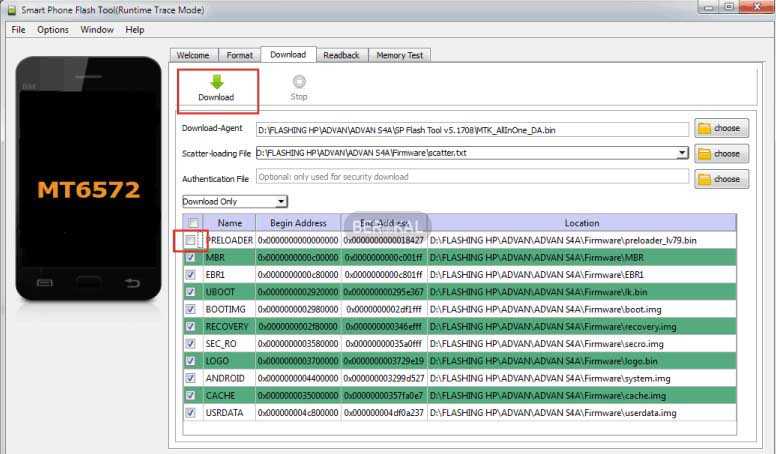
Task: Uncheck the LOGO partition checkbox
Action: tap(190, 361)
